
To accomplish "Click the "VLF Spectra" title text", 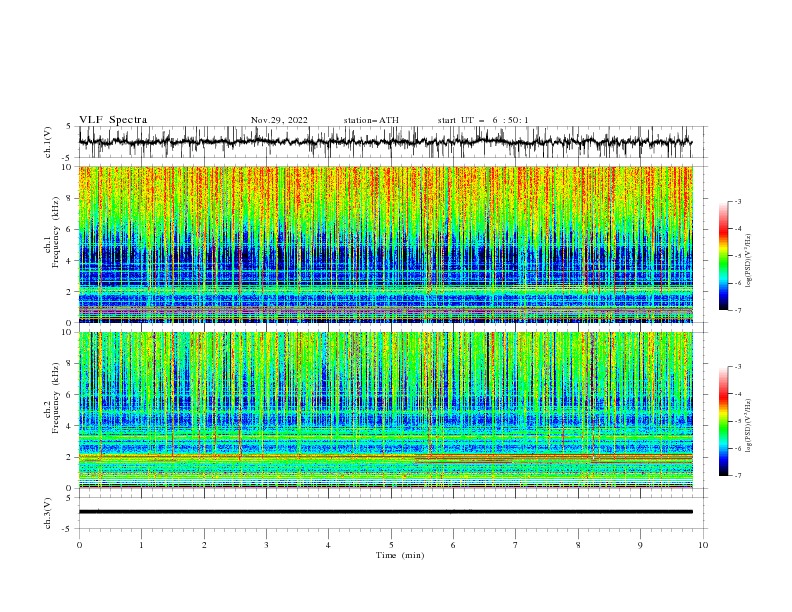I will tap(113, 120).
